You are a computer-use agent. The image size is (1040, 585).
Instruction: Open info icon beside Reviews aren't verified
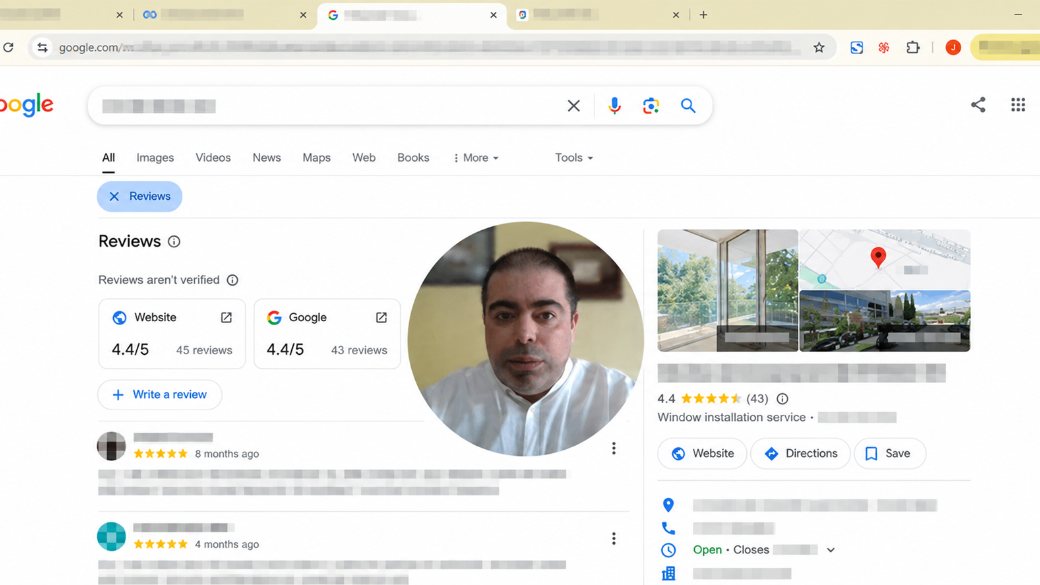pos(232,280)
